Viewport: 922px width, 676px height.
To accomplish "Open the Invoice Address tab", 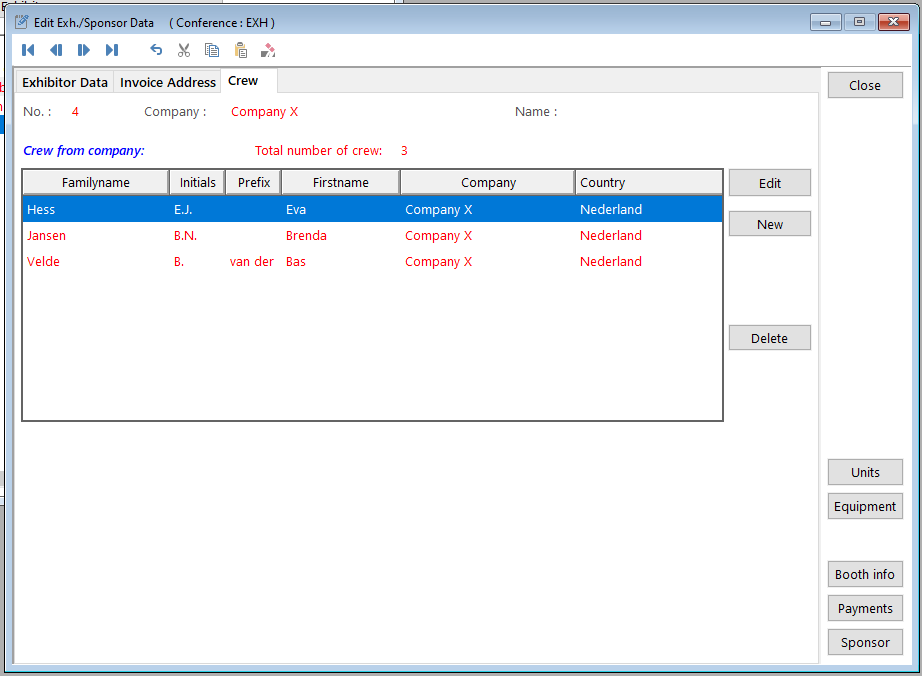I will 168,82.
